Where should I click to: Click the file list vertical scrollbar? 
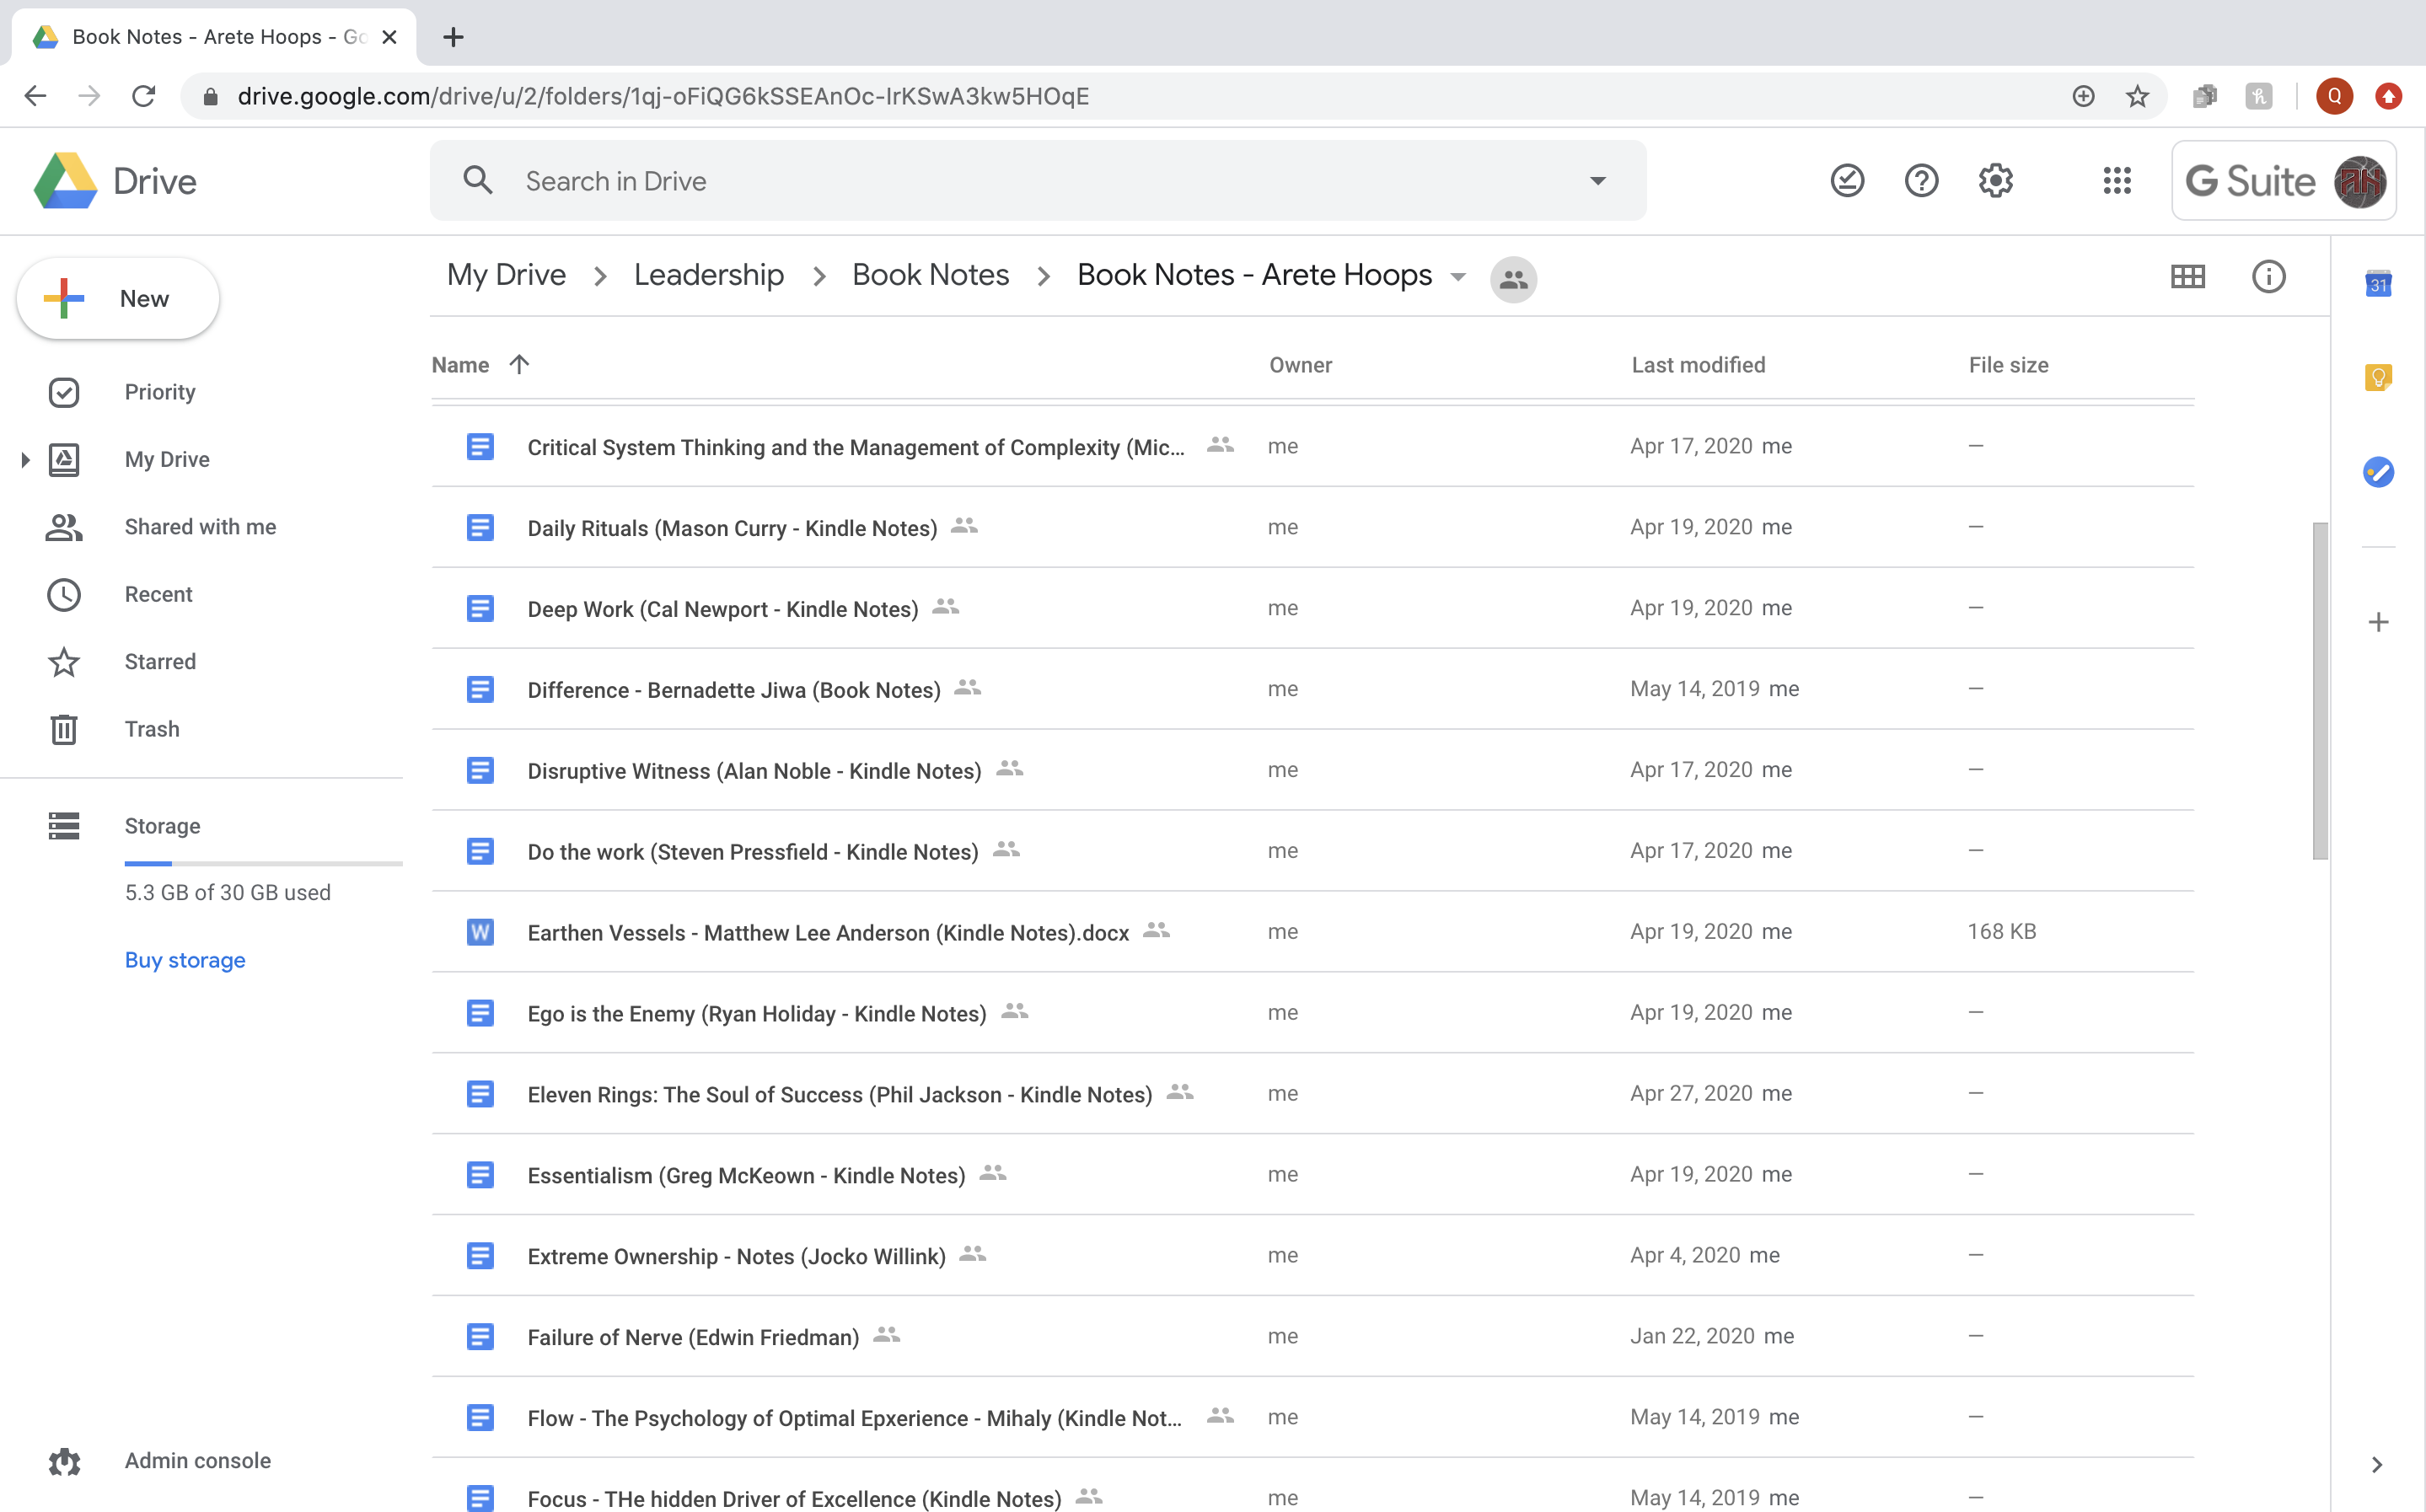(2320, 690)
